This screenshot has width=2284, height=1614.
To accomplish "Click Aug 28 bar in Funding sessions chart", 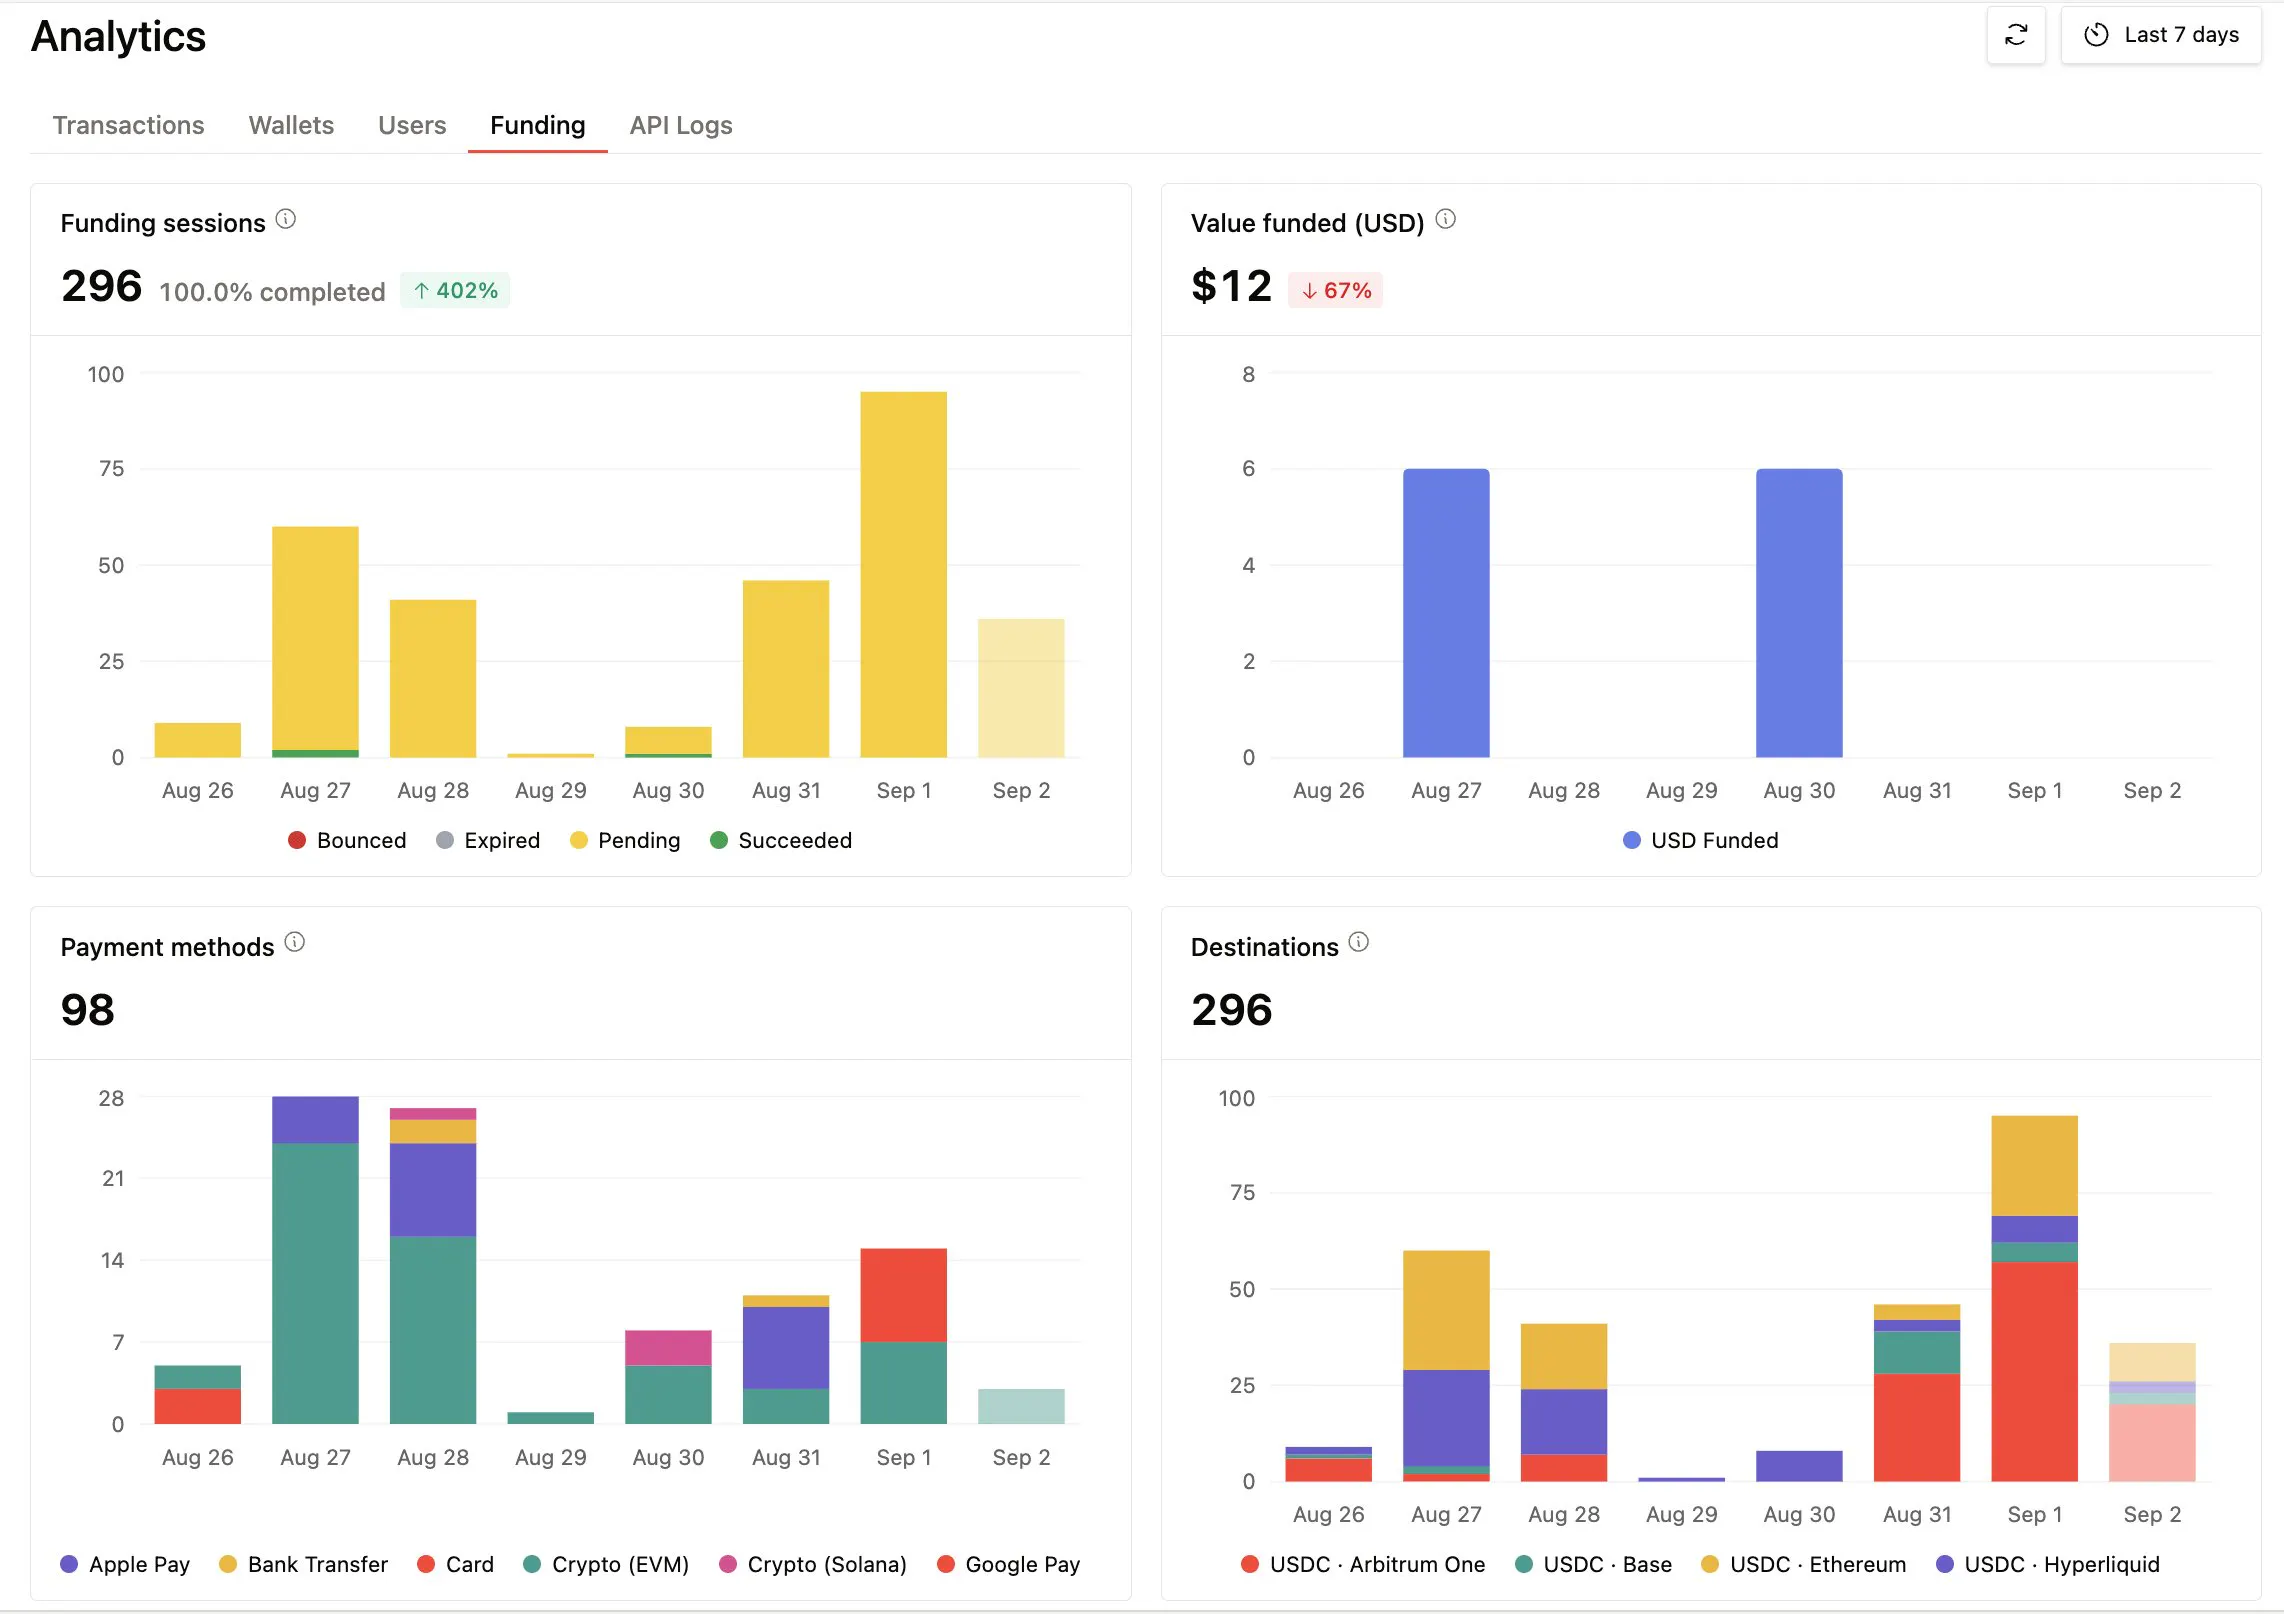I will (x=433, y=678).
